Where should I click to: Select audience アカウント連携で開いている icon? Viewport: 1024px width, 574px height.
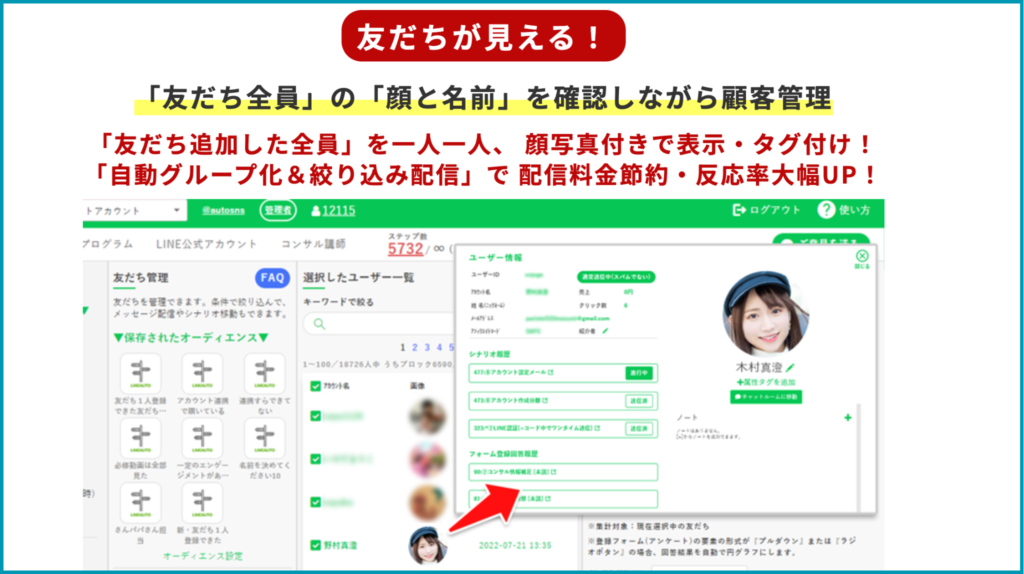[202, 374]
